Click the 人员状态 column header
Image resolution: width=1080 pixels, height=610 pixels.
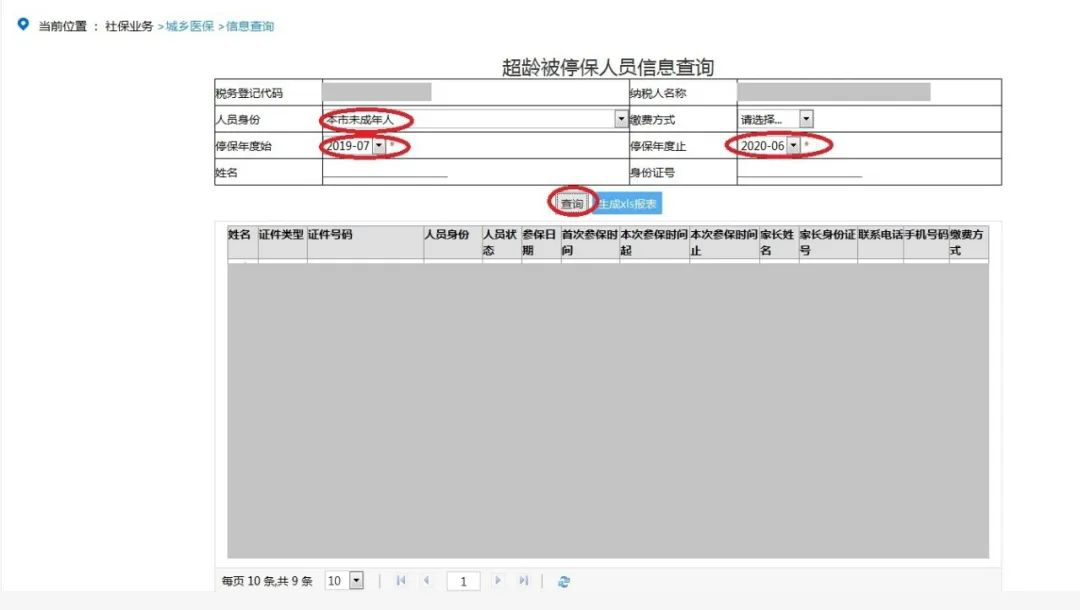click(x=501, y=242)
